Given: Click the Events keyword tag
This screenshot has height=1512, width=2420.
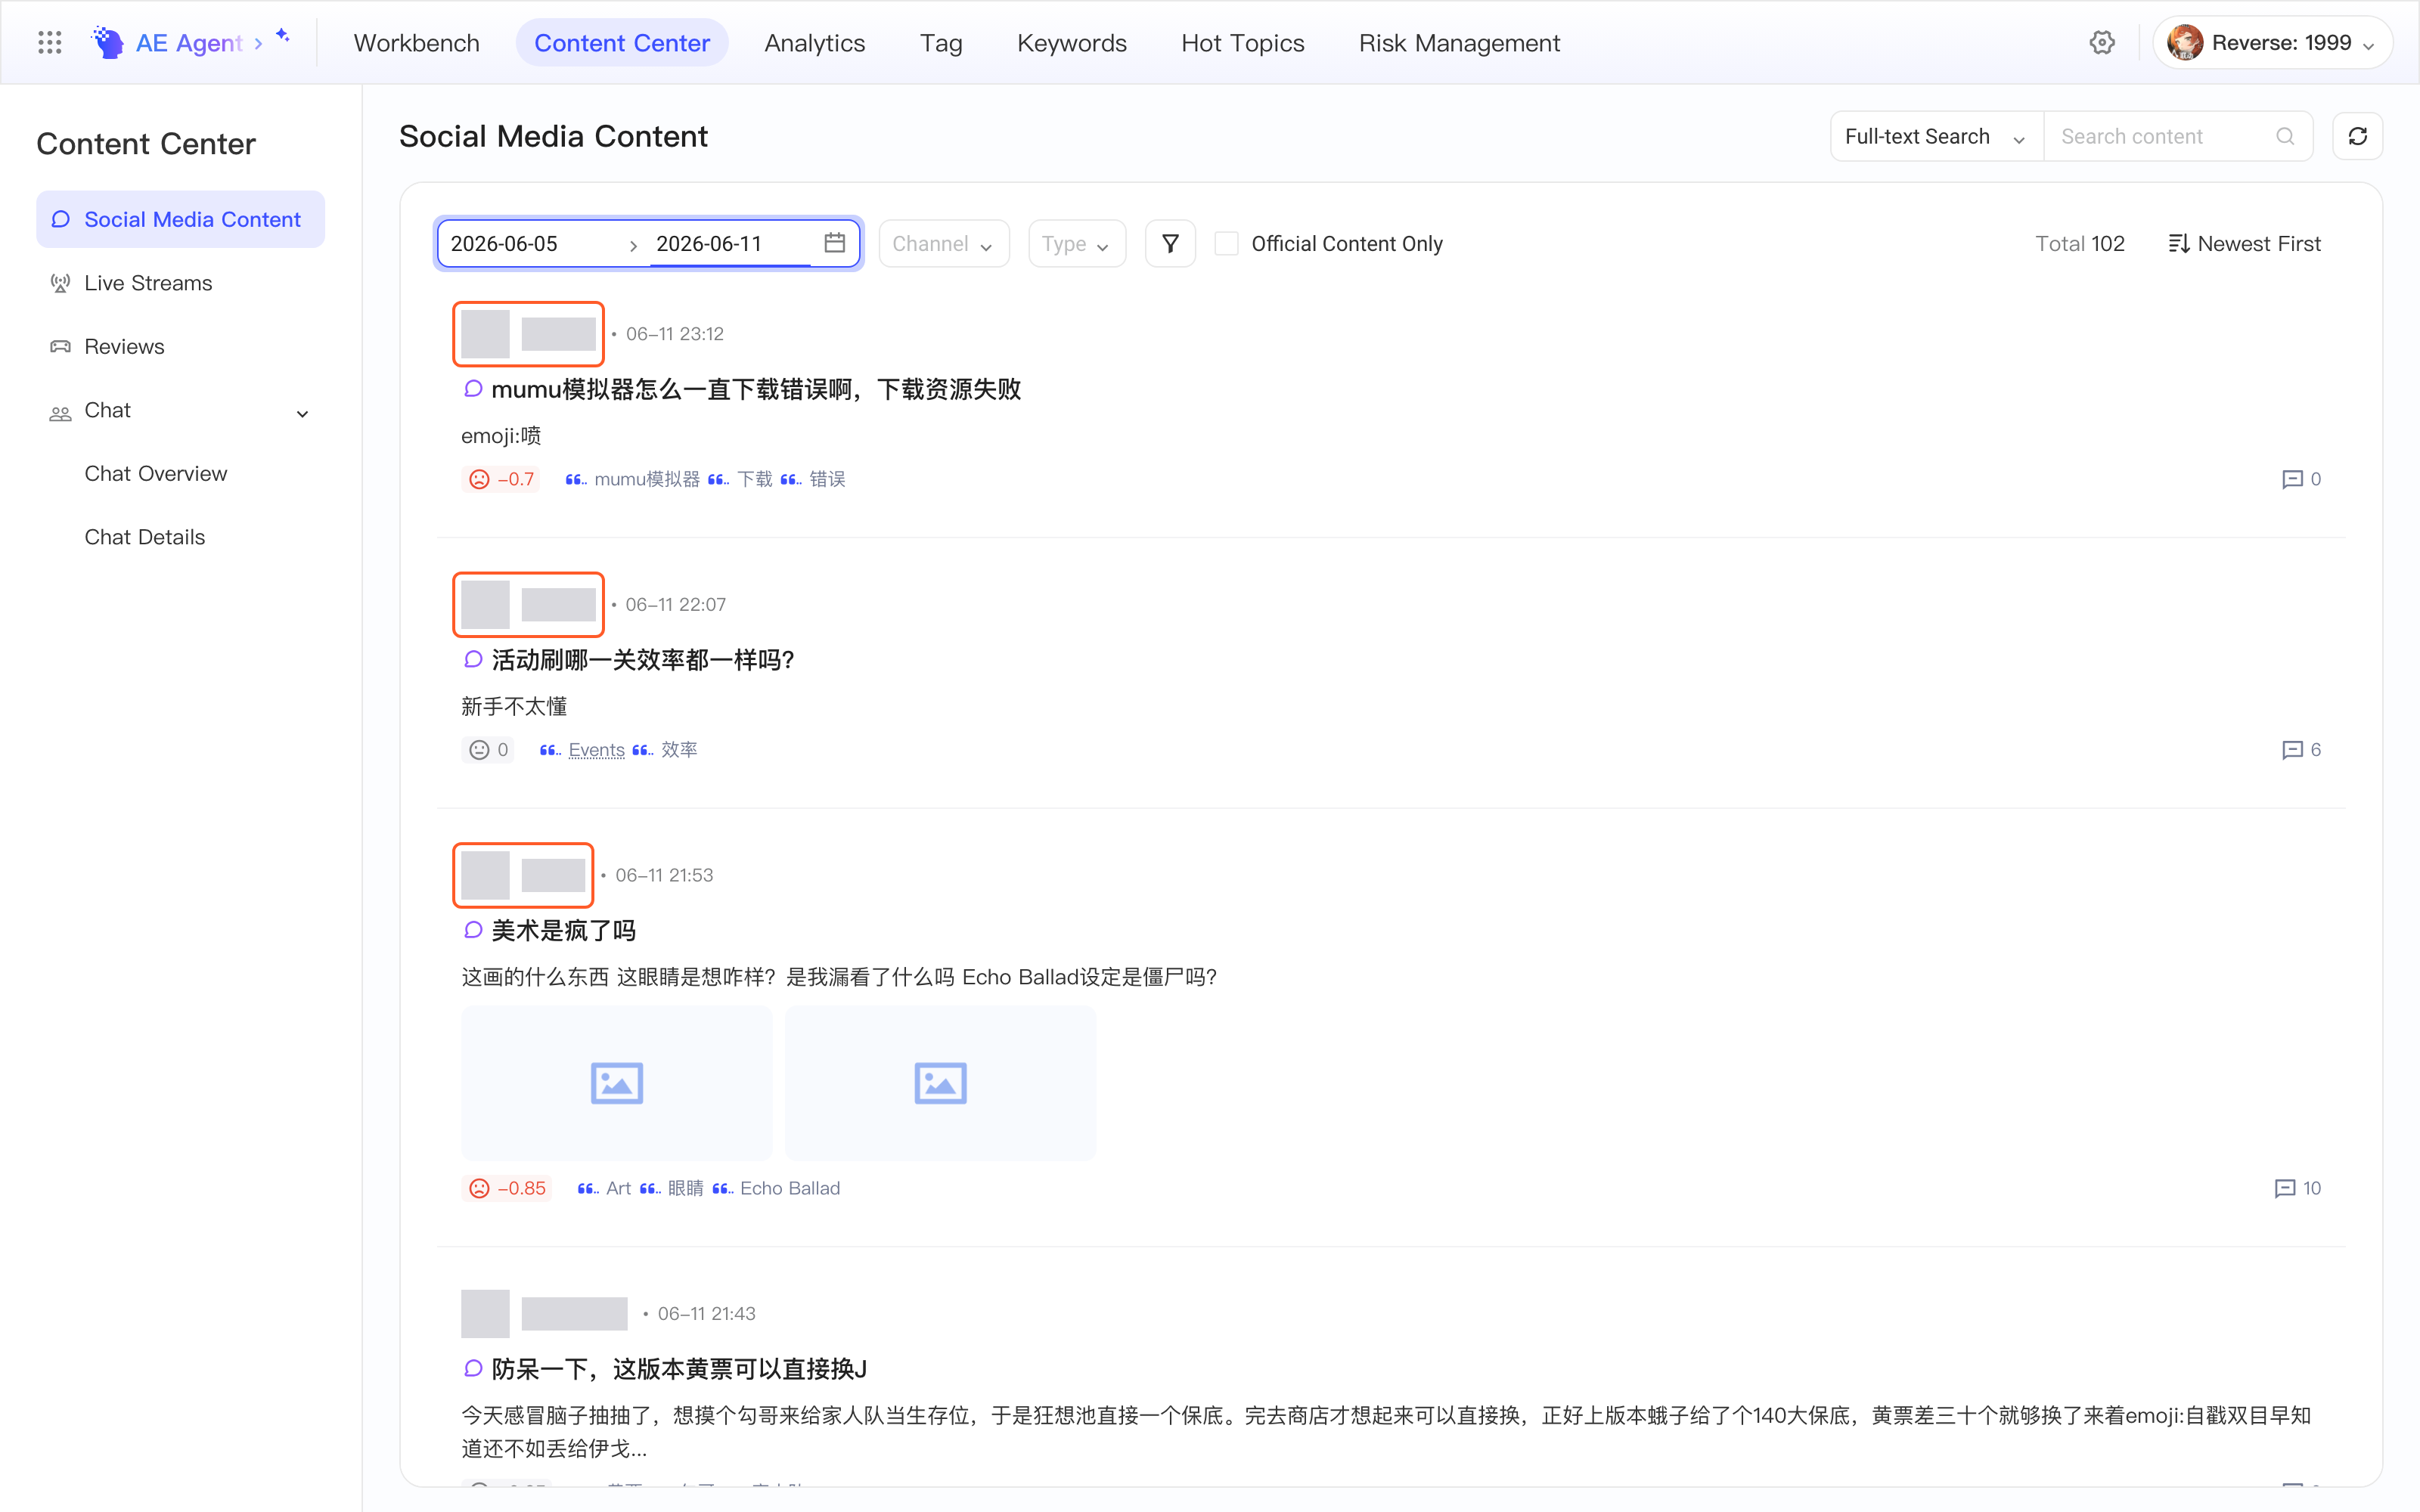Looking at the screenshot, I should coord(596,750).
